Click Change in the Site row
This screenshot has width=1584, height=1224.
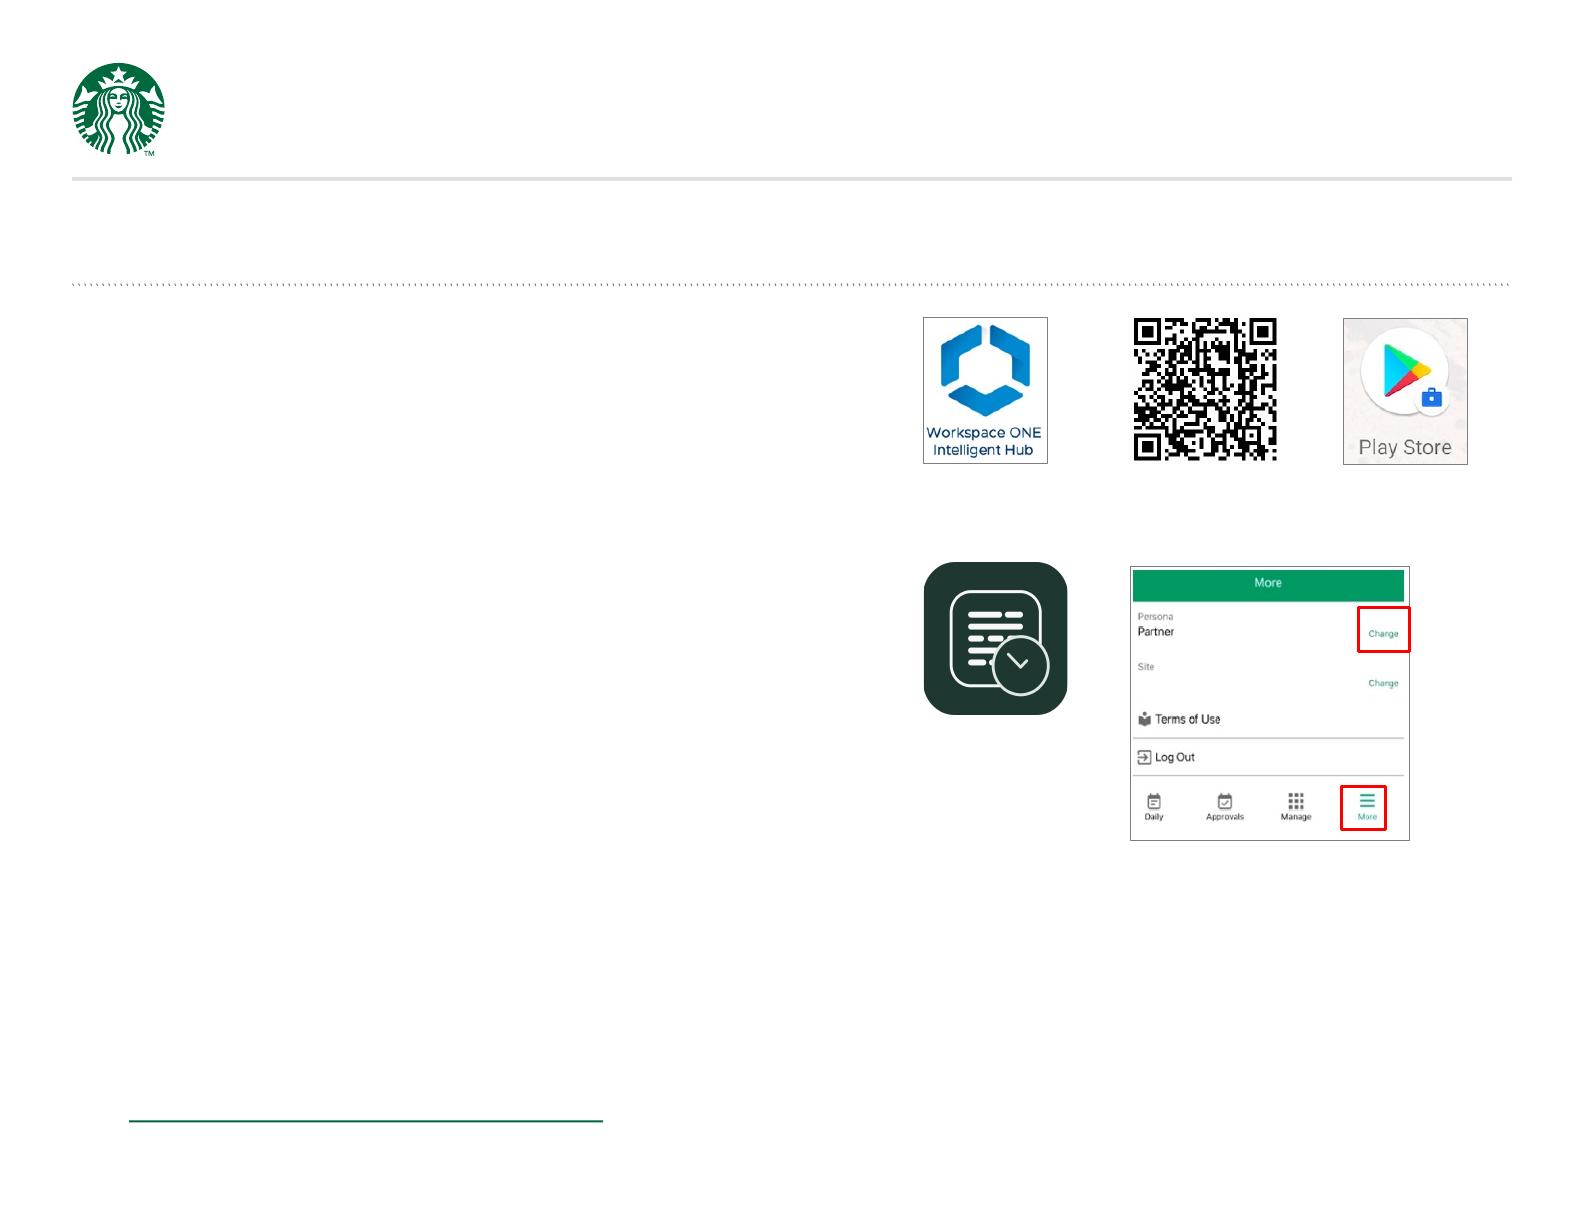(x=1383, y=683)
